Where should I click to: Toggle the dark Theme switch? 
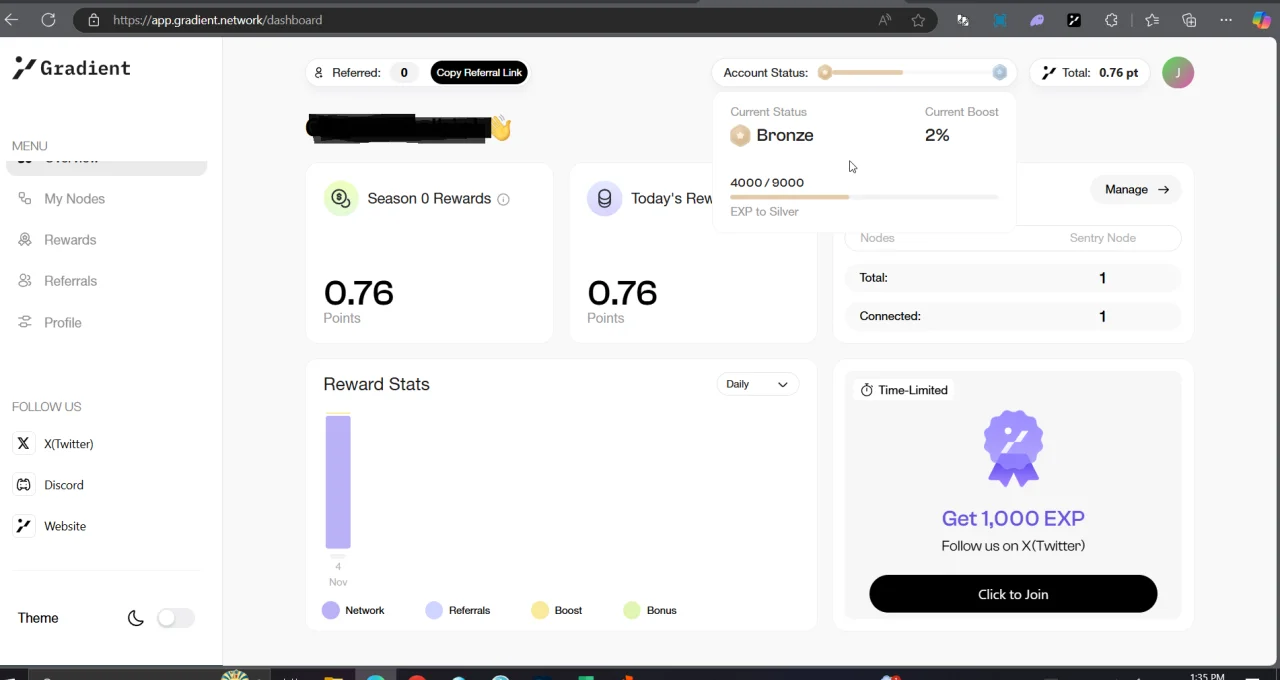[176, 618]
